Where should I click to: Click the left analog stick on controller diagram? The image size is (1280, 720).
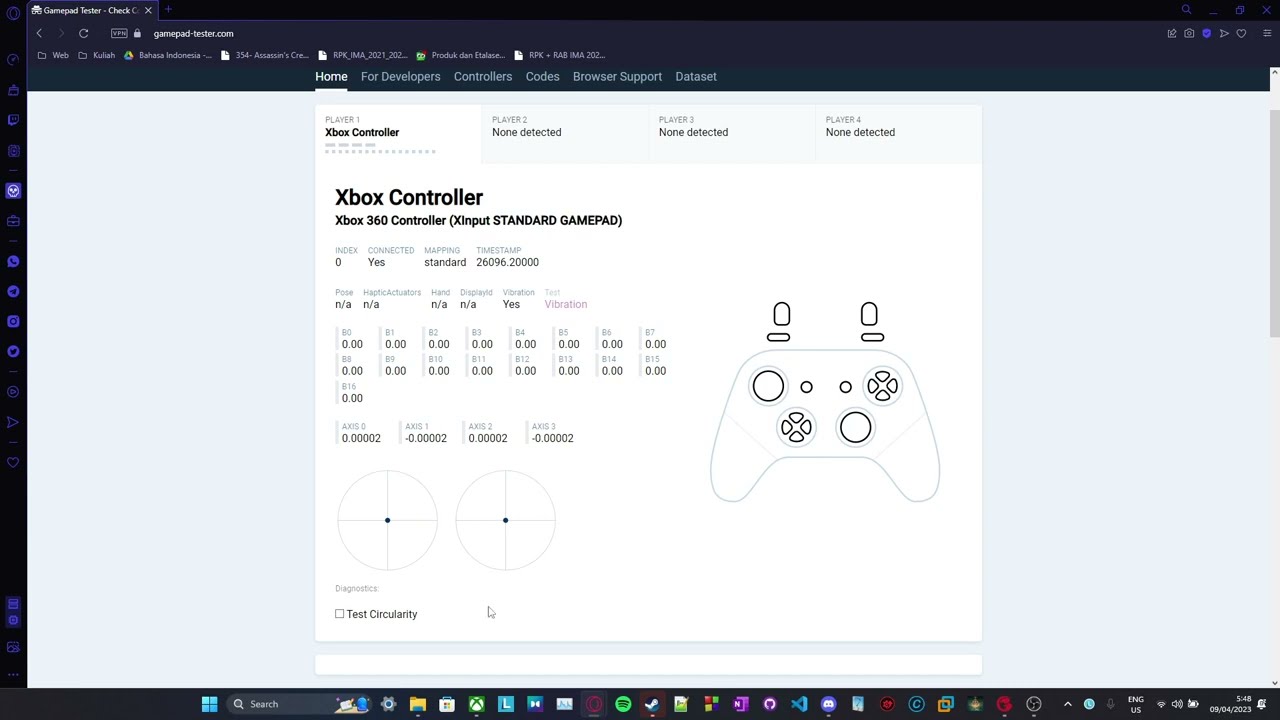(768, 386)
